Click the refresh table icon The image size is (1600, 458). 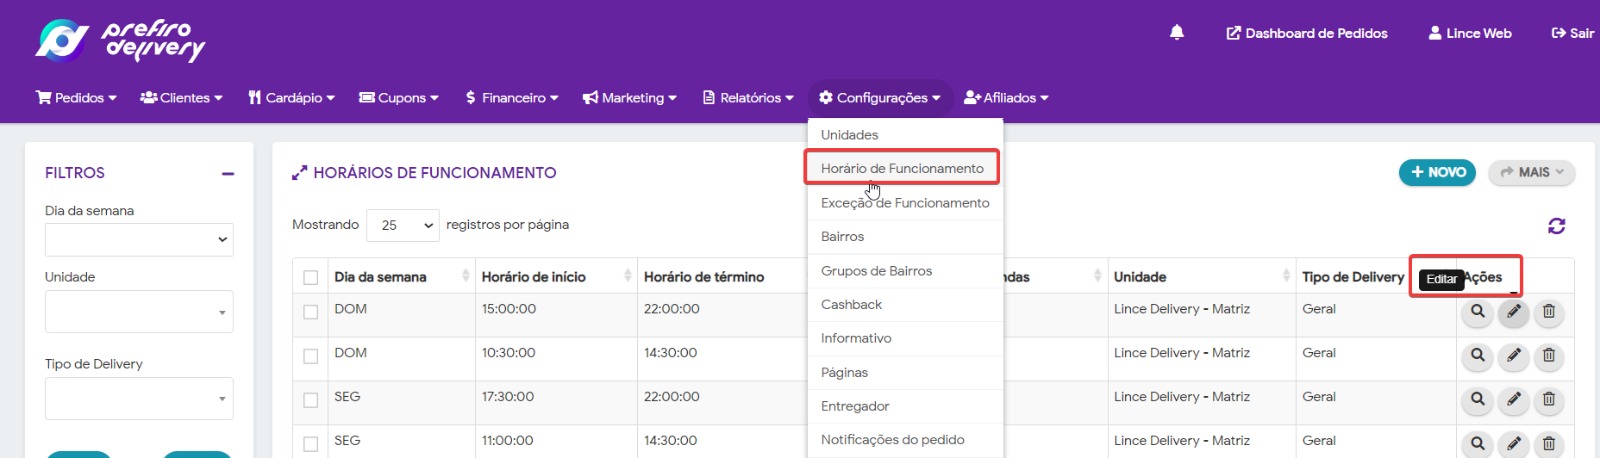tap(1556, 226)
